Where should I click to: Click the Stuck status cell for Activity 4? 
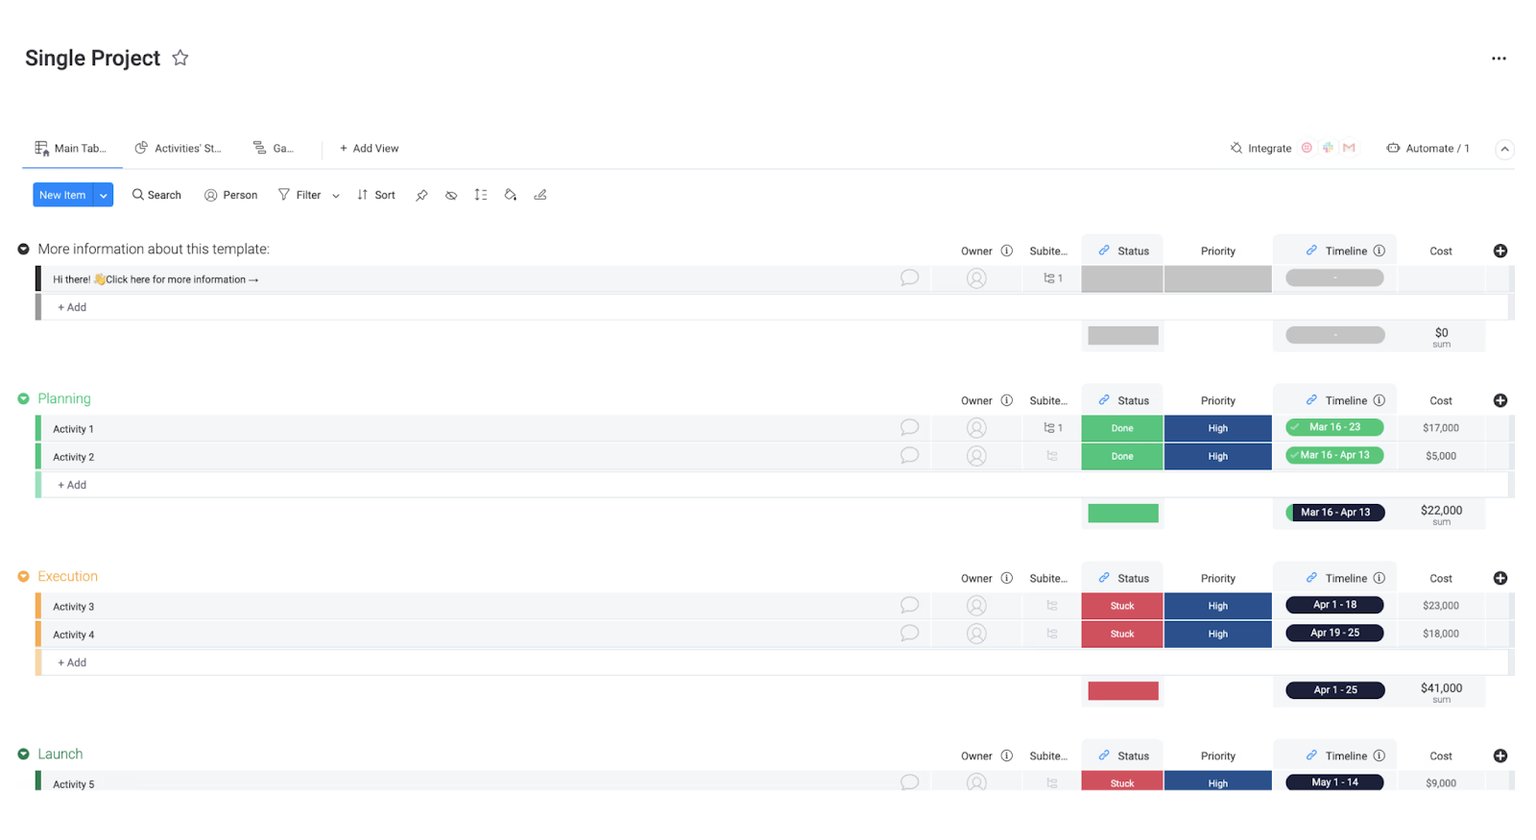pyautogui.click(x=1122, y=634)
